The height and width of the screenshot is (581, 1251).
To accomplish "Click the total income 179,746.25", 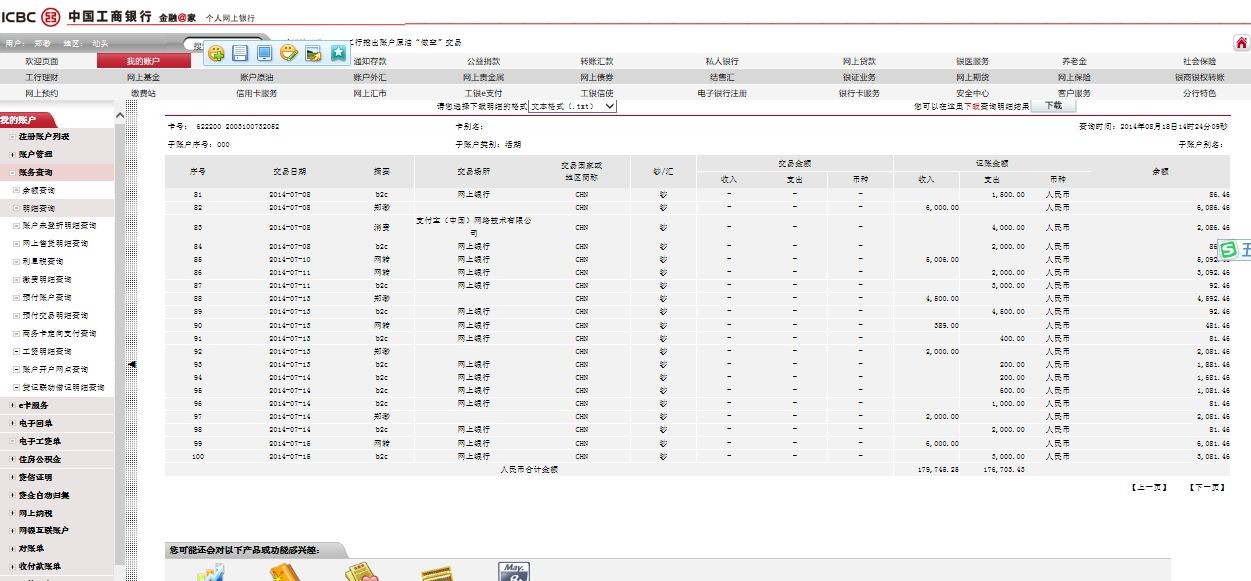I will (x=938, y=468).
